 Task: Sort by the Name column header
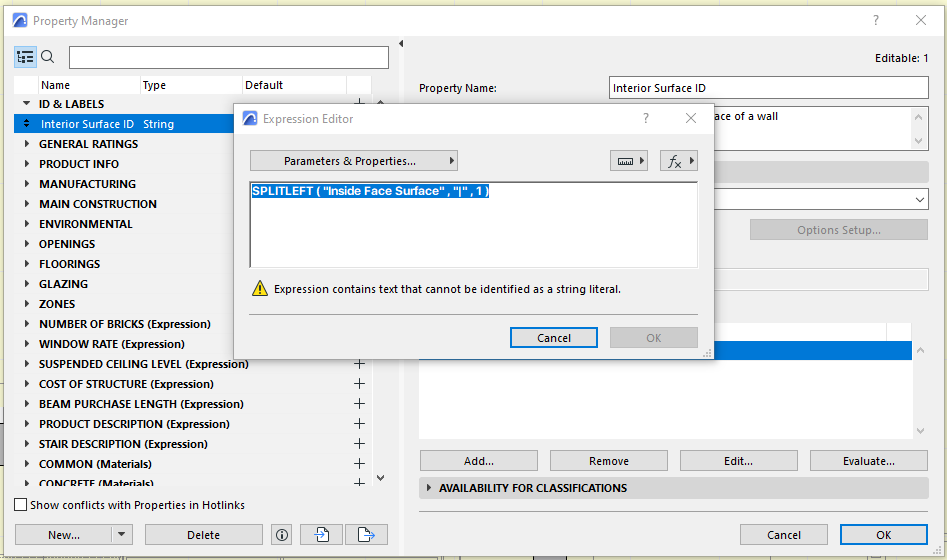[89, 85]
